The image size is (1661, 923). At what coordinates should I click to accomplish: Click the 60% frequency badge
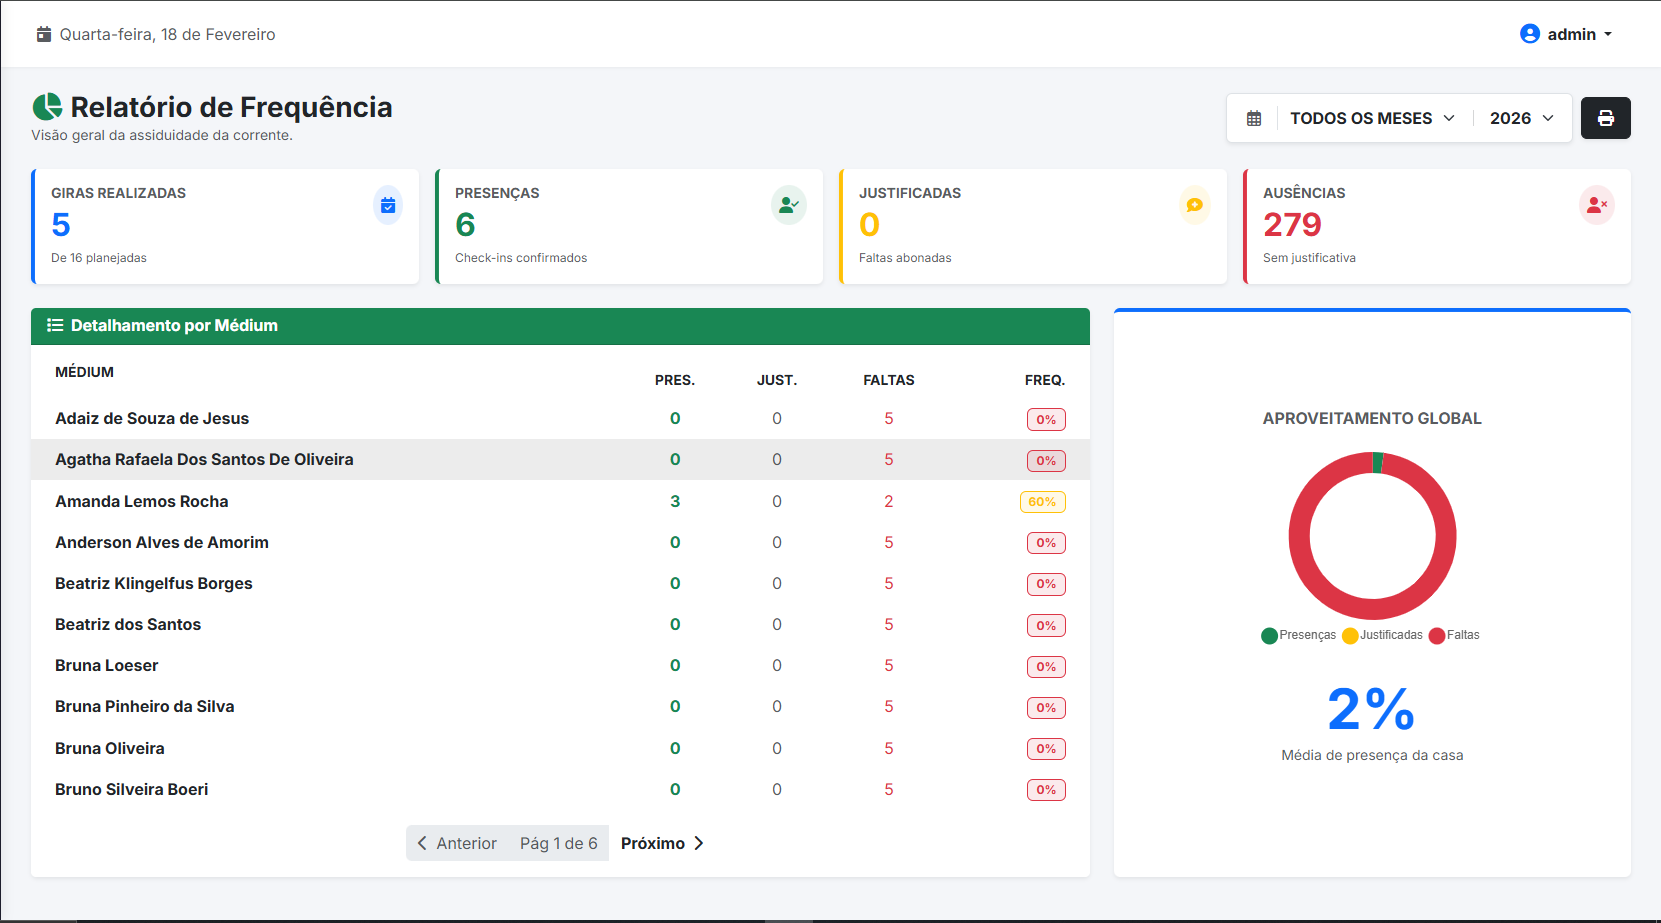coord(1042,502)
